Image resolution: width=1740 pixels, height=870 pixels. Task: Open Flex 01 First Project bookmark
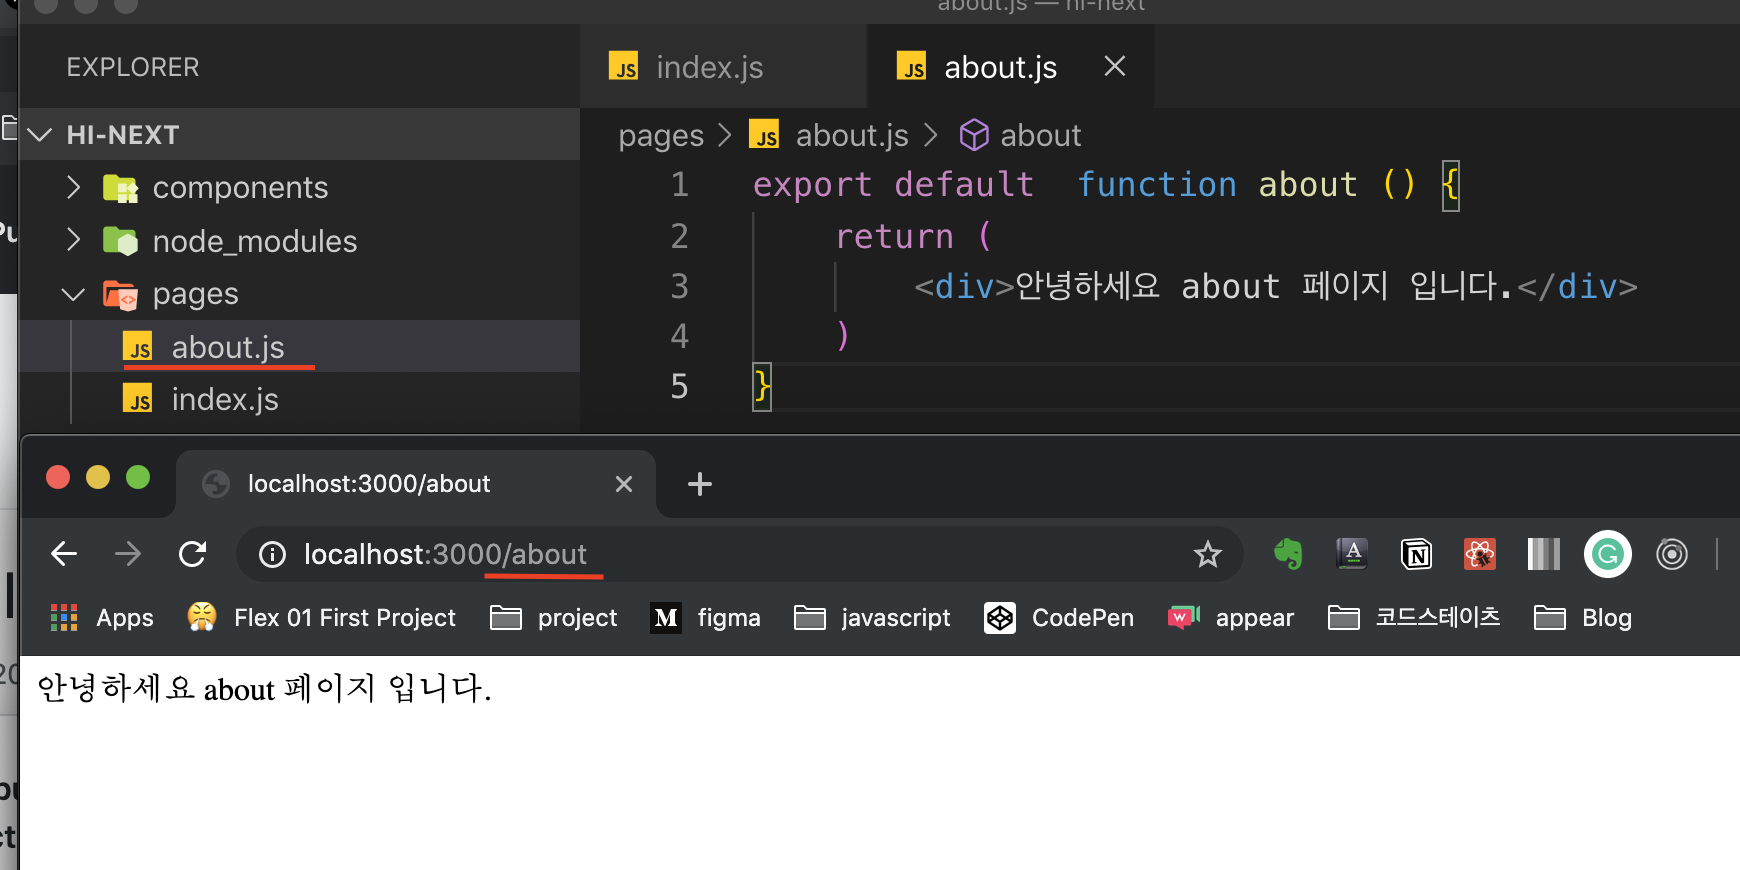322,618
